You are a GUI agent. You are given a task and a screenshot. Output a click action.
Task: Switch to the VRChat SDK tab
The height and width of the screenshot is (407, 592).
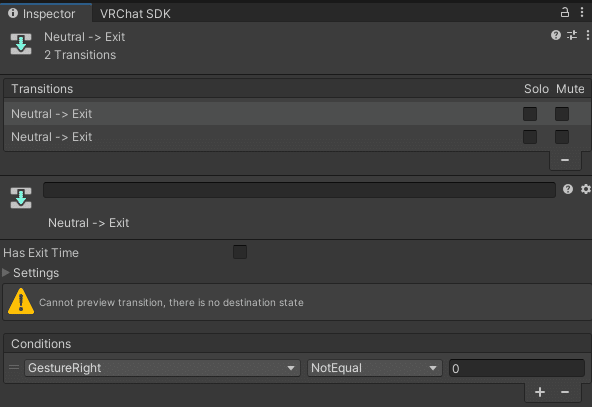pyautogui.click(x=135, y=14)
